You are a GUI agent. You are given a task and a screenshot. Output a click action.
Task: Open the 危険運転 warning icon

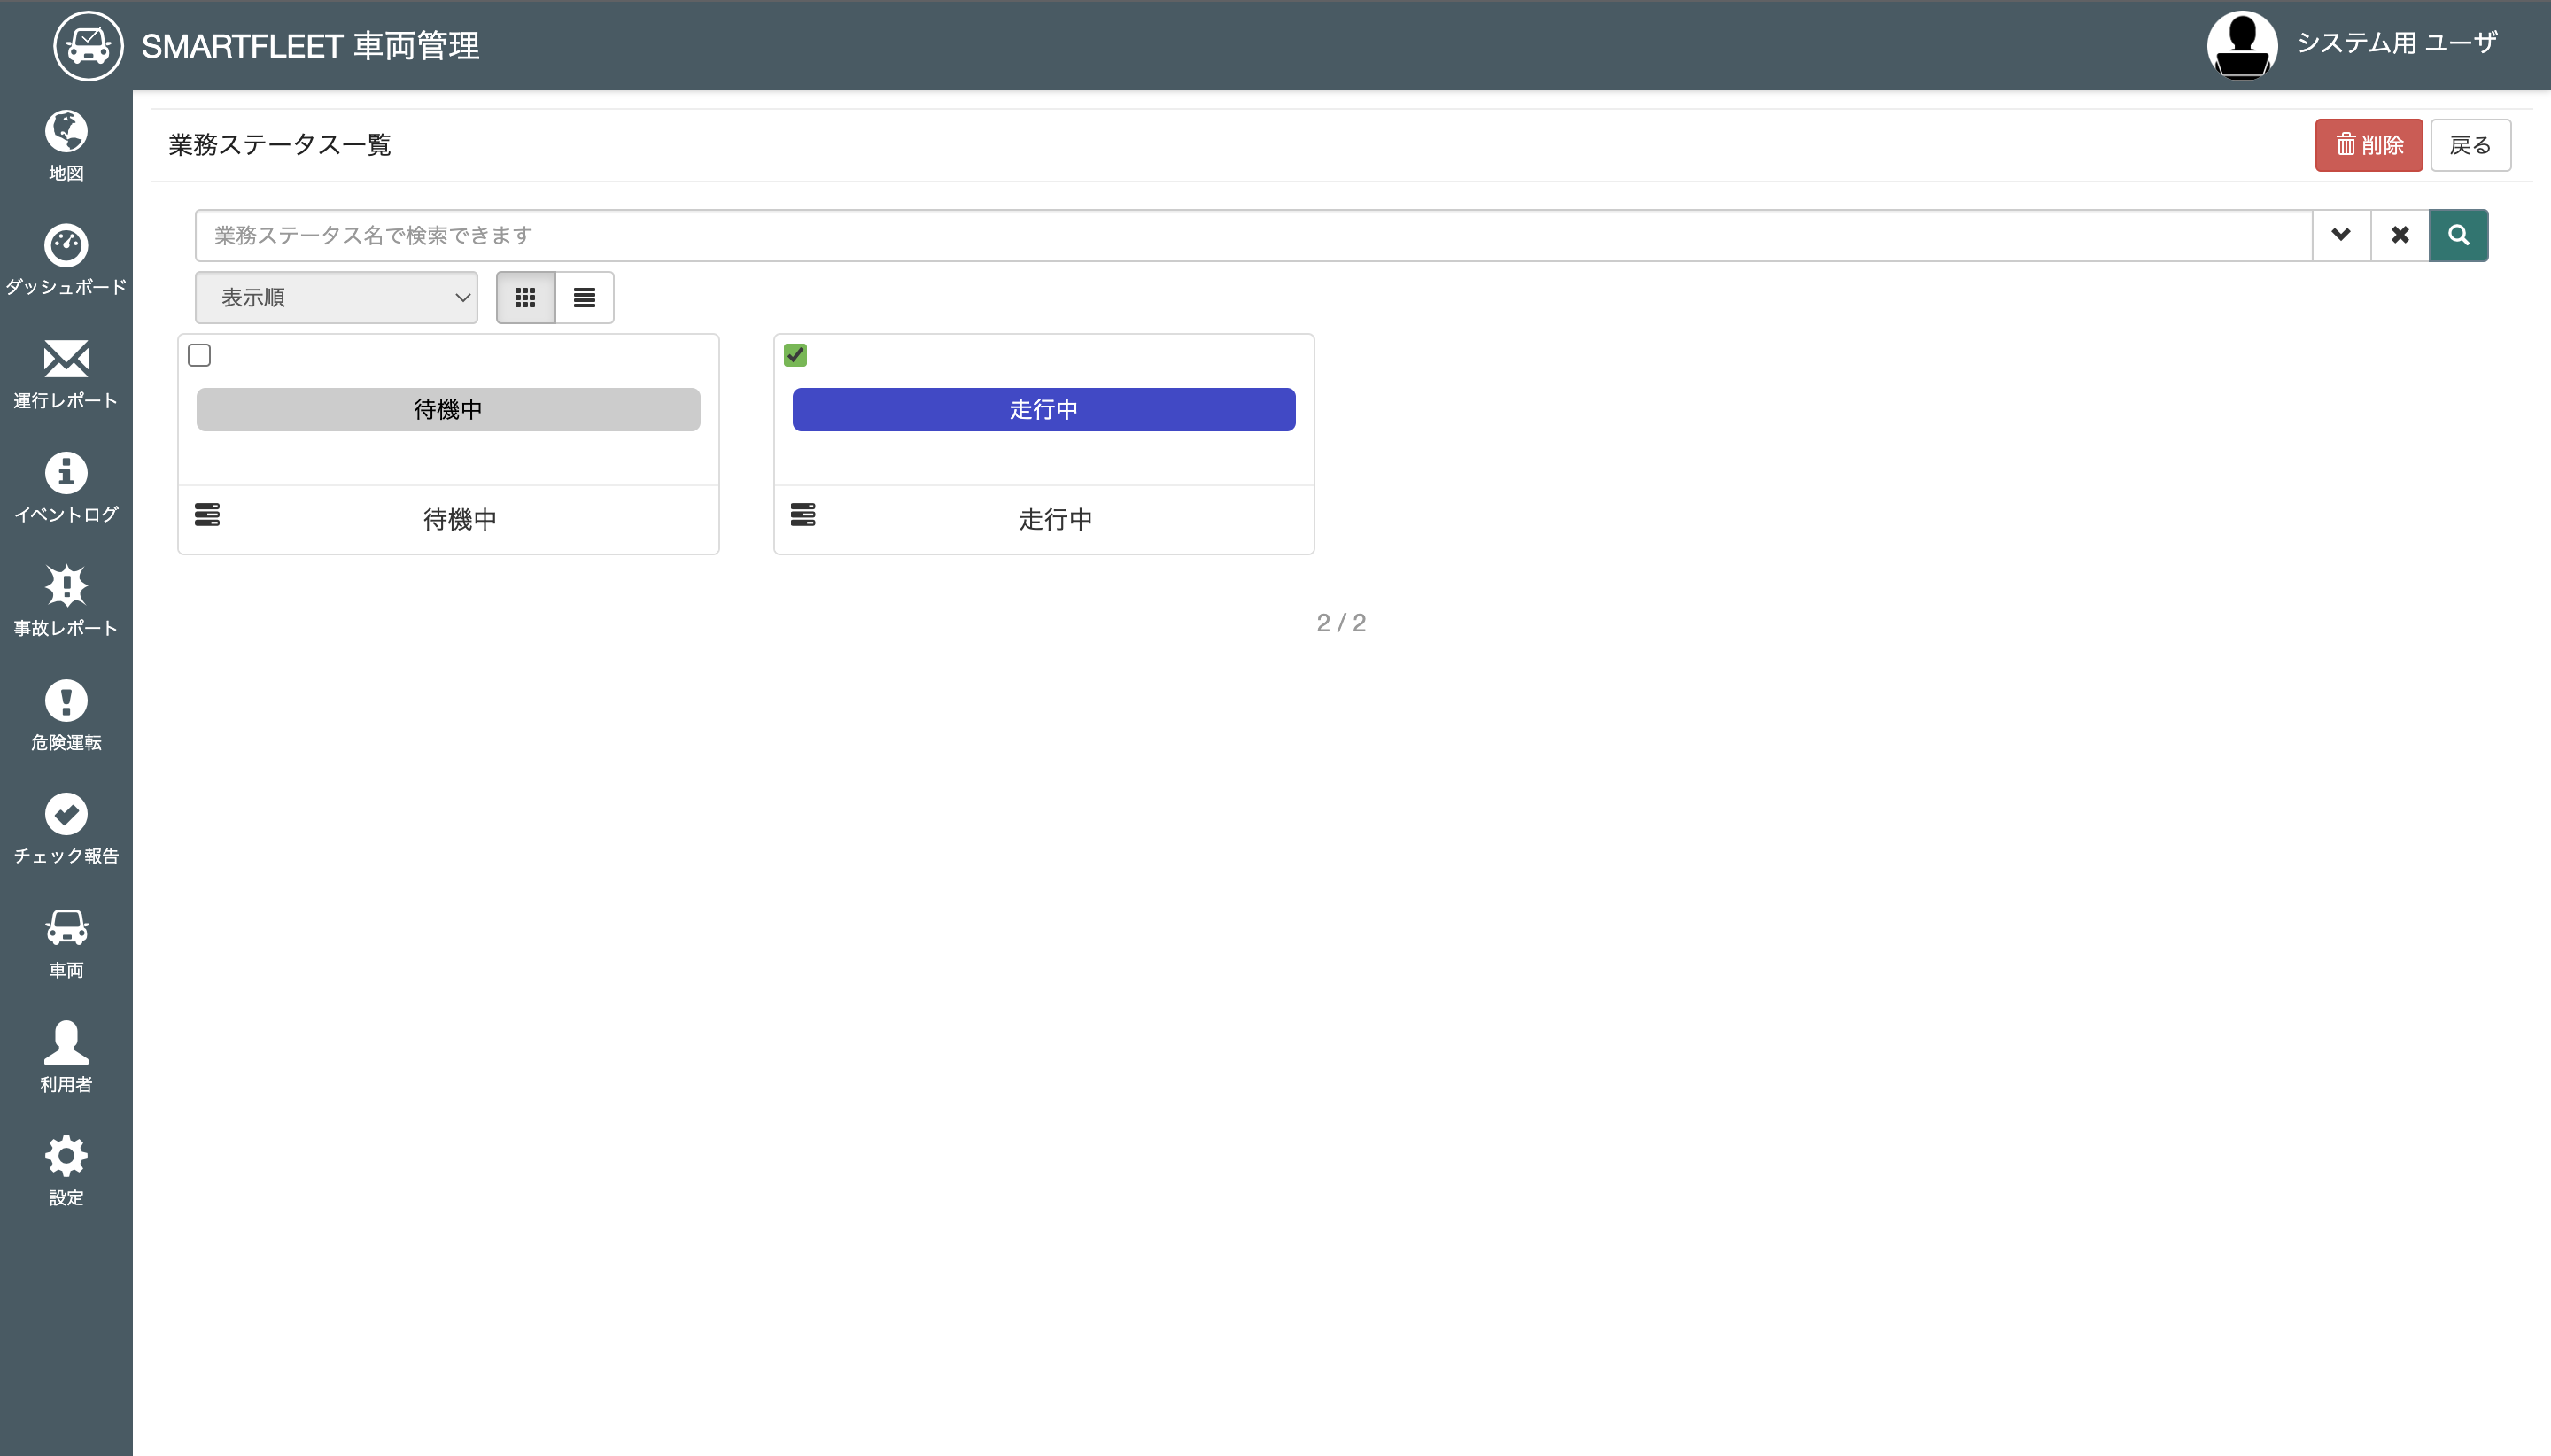(x=66, y=701)
